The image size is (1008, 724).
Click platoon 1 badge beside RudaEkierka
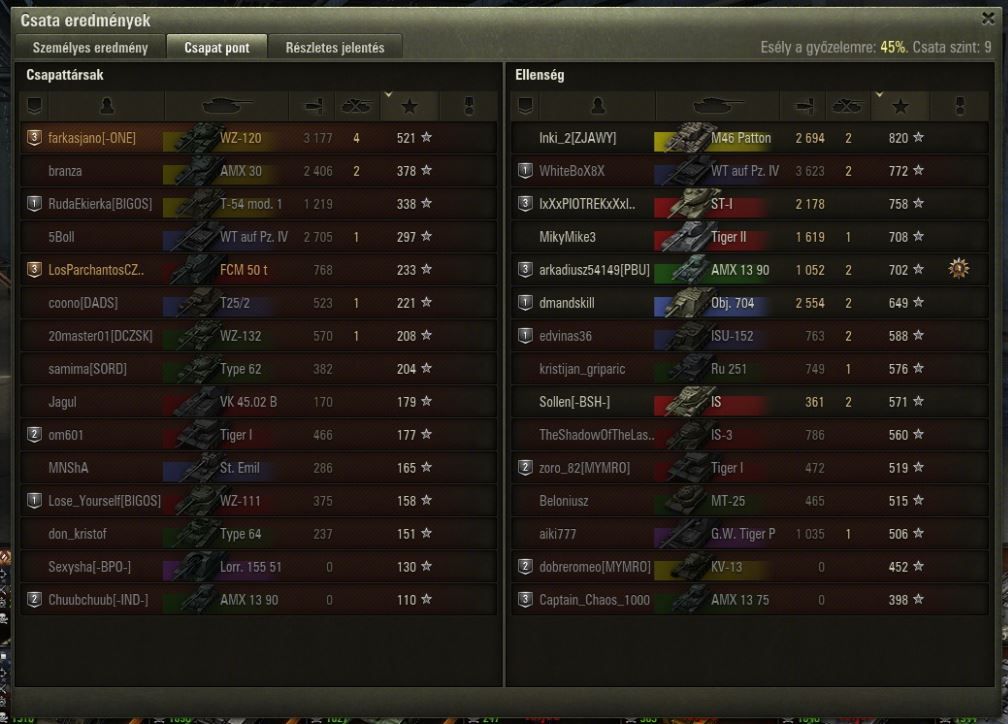[34, 204]
